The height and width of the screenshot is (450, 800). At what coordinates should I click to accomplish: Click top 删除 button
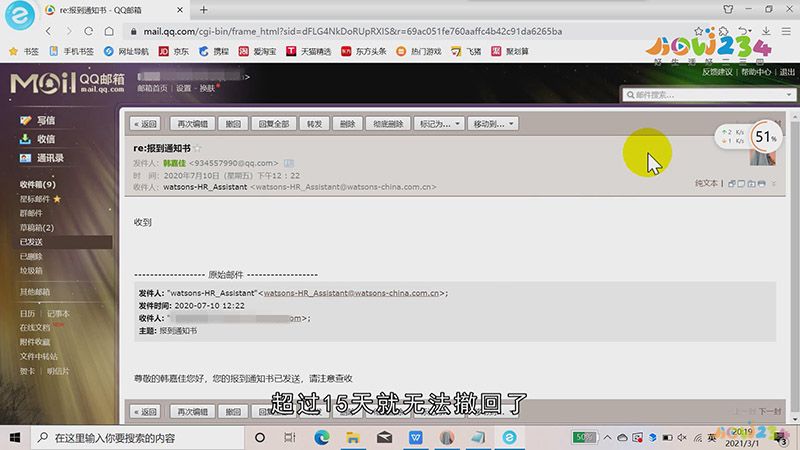click(347, 123)
